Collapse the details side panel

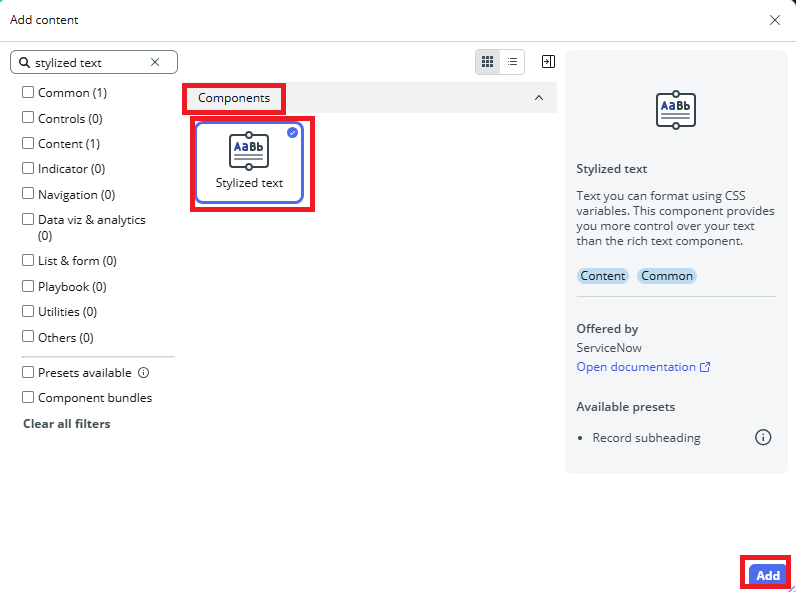548,62
